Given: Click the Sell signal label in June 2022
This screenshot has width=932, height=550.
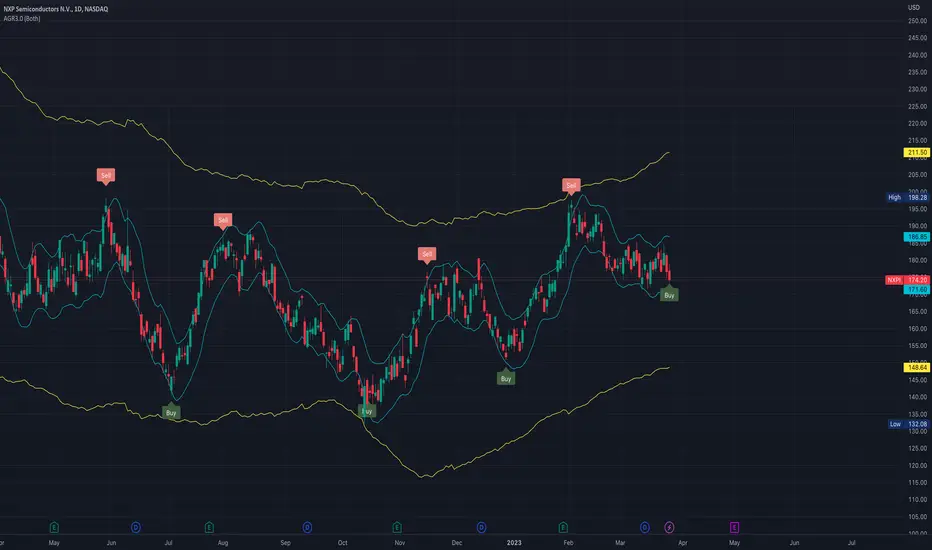Looking at the screenshot, I should point(106,175).
